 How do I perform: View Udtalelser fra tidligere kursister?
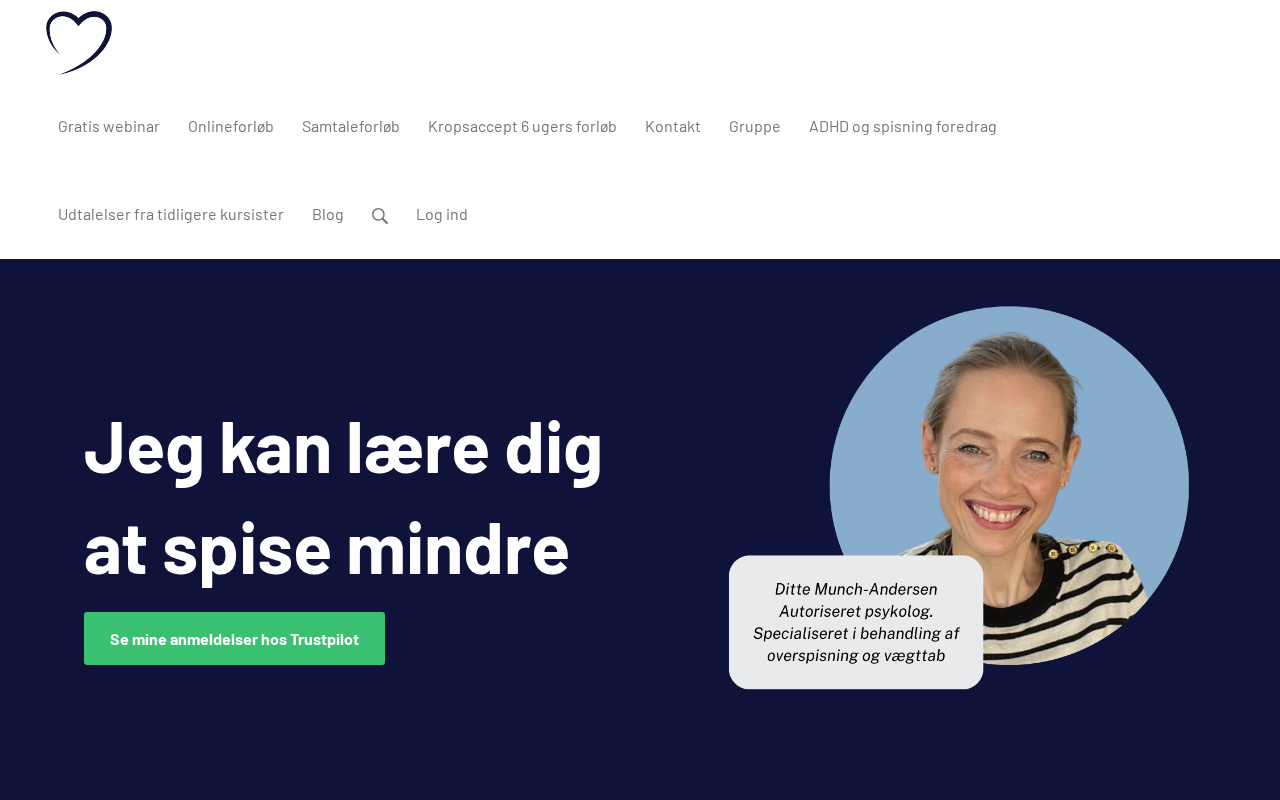(x=171, y=214)
